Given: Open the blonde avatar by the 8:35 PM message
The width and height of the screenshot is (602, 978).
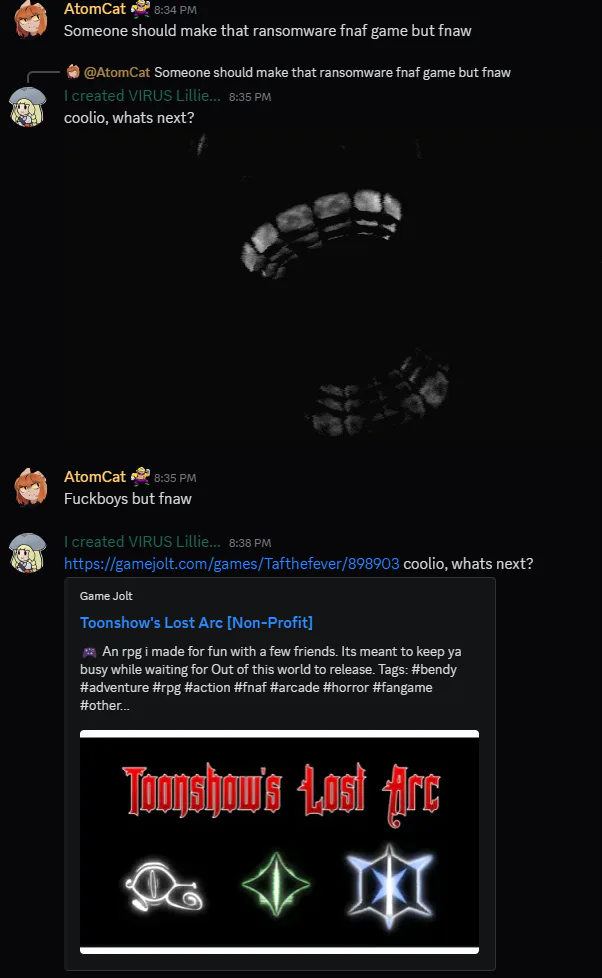Looking at the screenshot, I should tap(28, 107).
